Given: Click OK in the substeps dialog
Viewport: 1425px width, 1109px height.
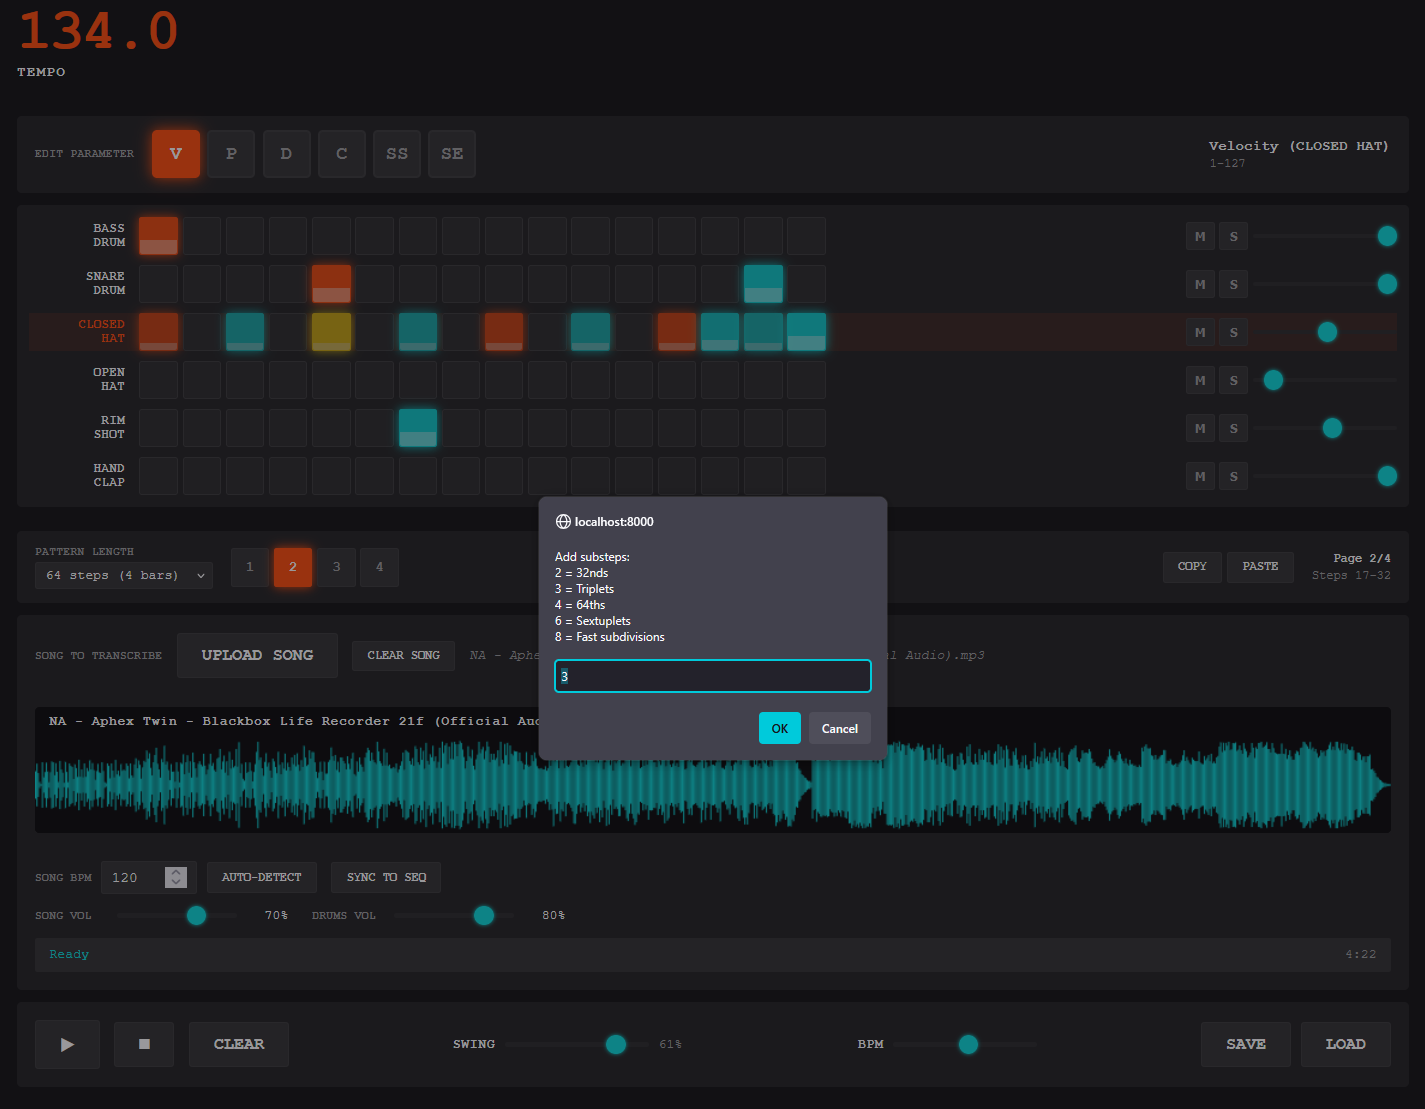Looking at the screenshot, I should (x=779, y=729).
